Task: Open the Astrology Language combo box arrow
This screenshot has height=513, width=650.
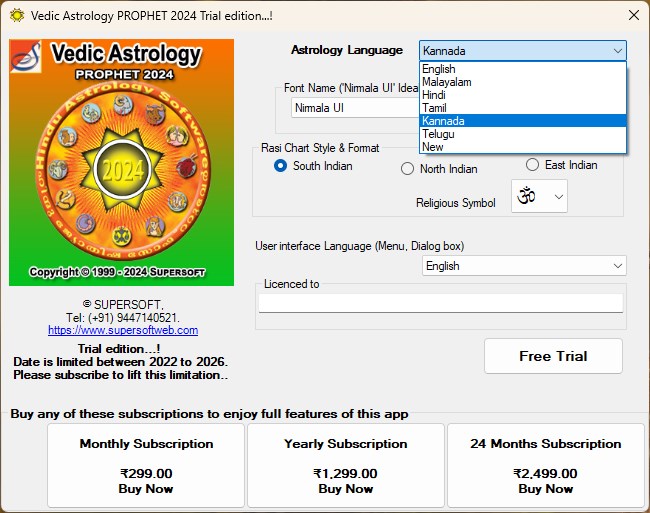Action: point(618,51)
